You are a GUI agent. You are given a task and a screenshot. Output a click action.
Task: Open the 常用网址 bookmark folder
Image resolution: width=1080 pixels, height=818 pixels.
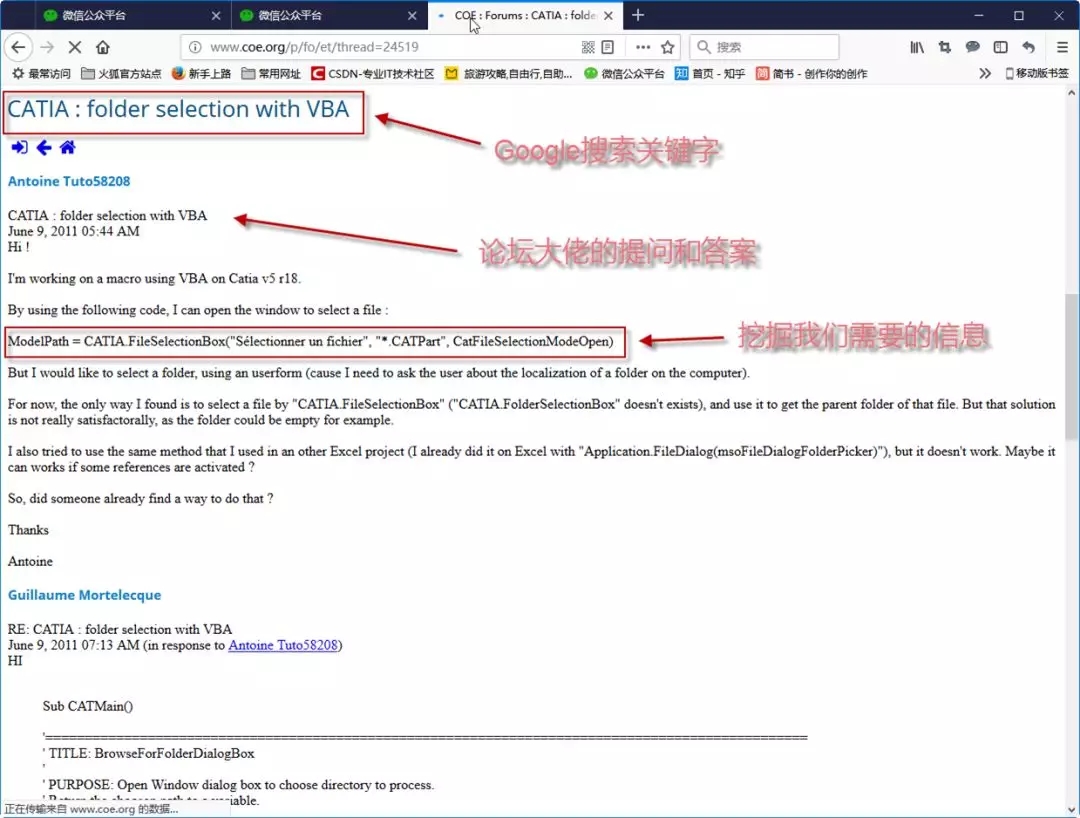click(271, 74)
